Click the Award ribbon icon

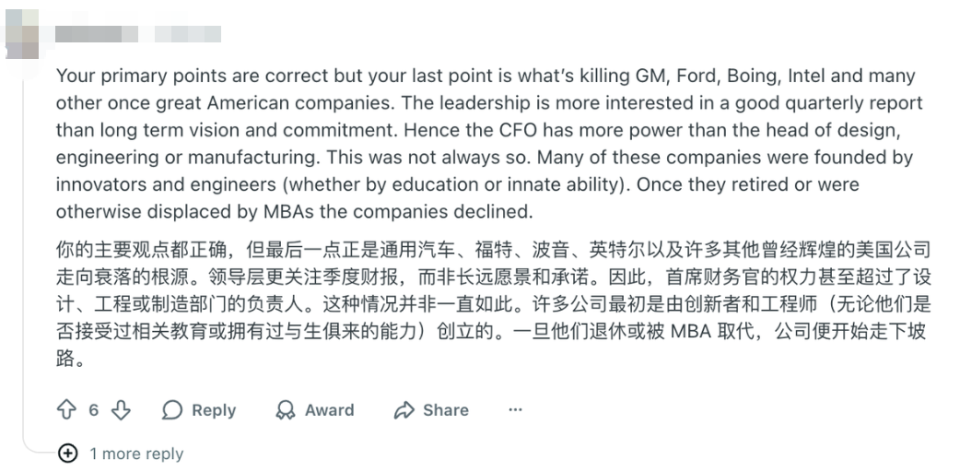coord(286,410)
